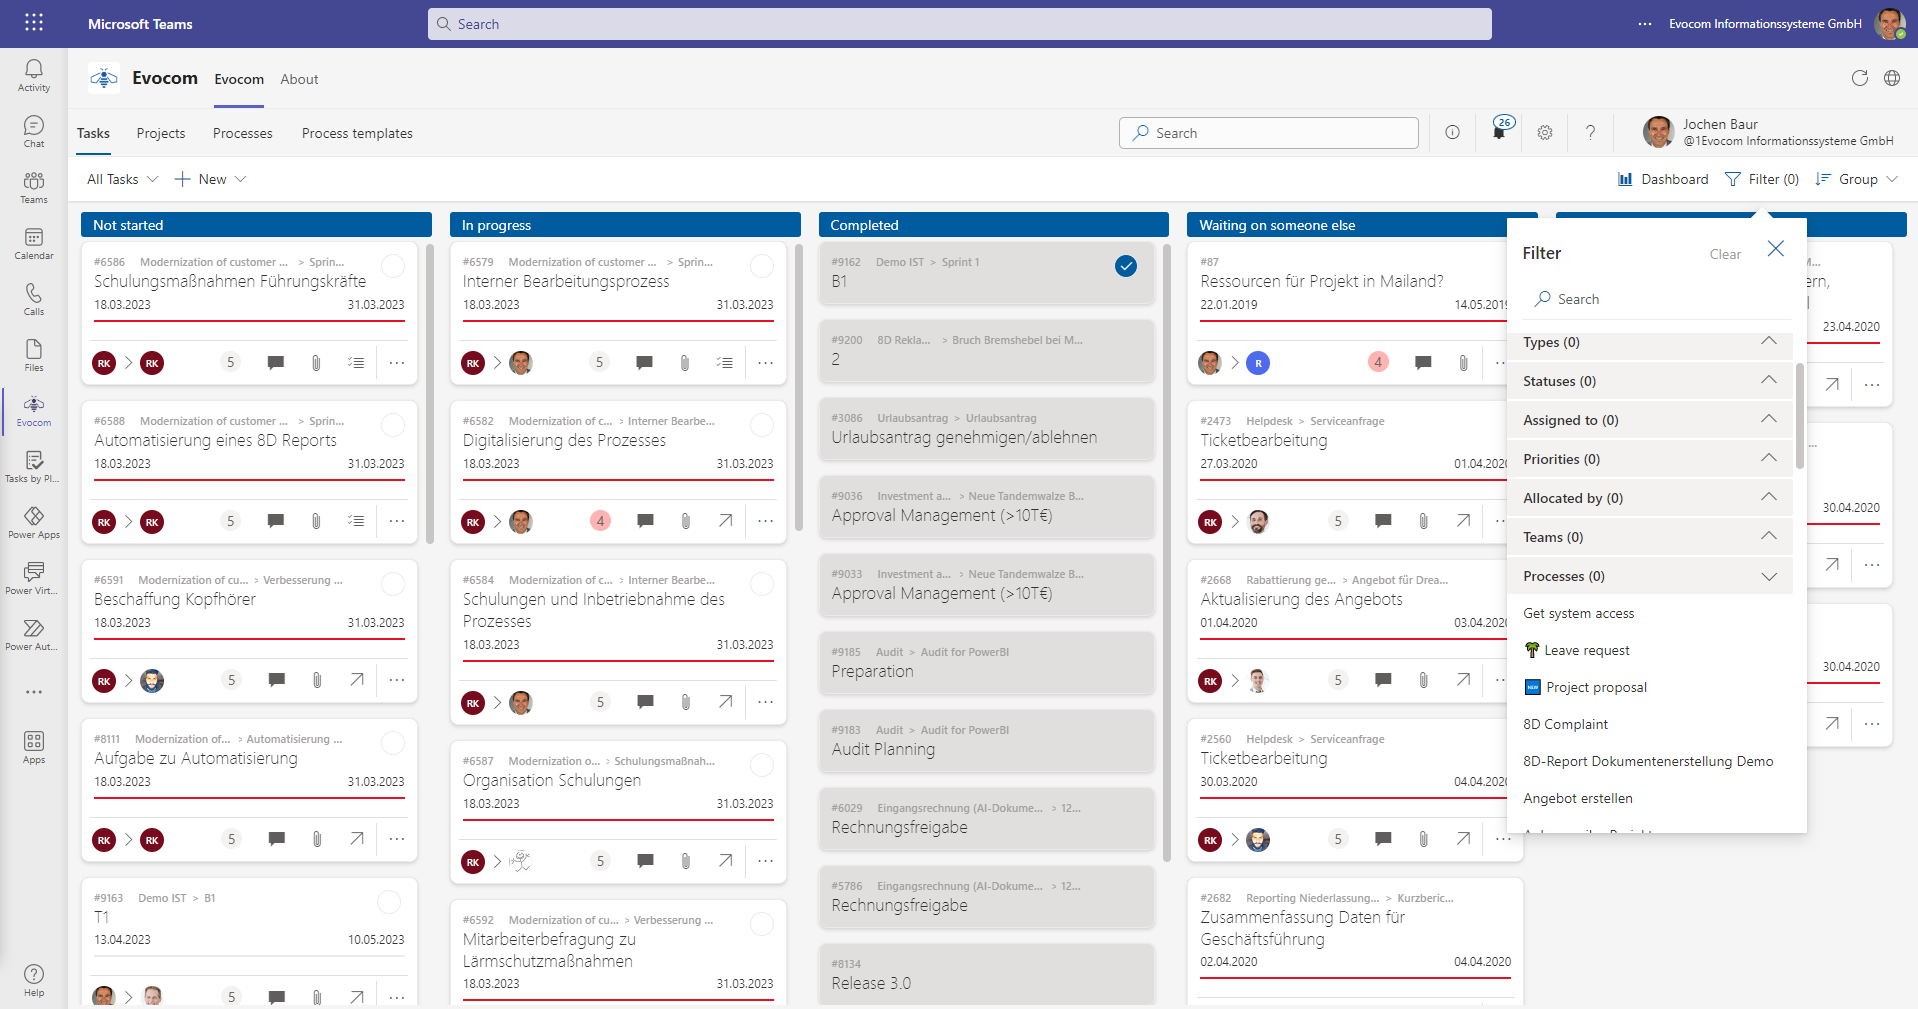This screenshot has height=1009, width=1918.
Task: Click Clear in the Filter panel
Action: (x=1724, y=253)
